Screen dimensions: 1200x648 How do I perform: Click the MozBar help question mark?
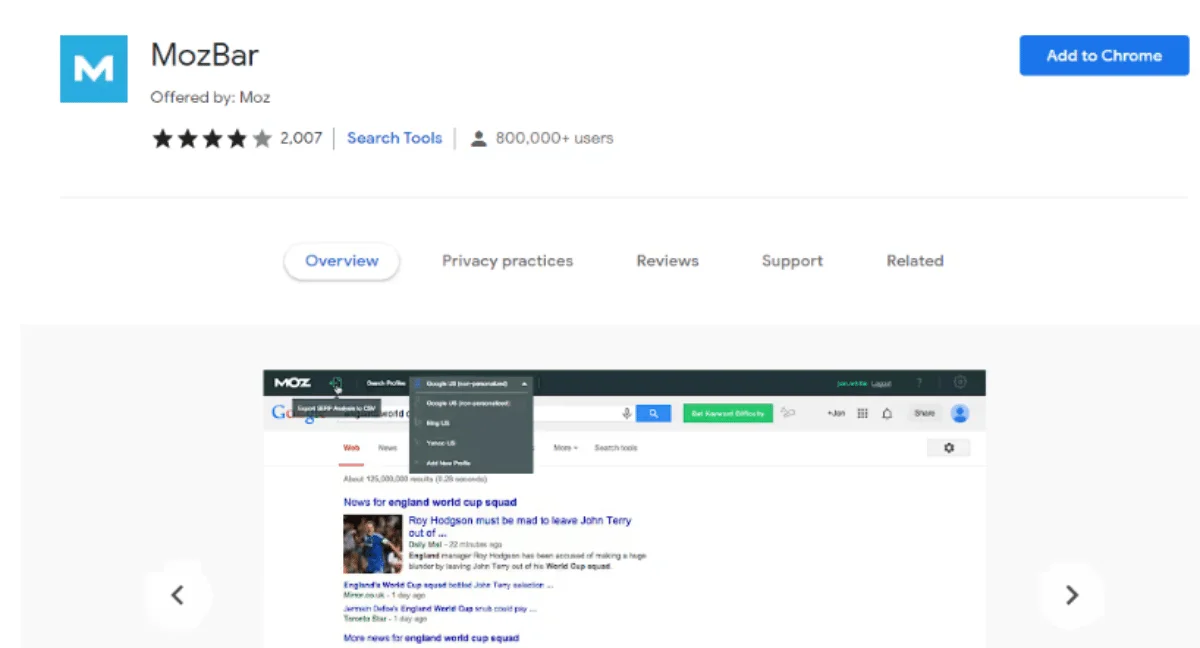pyautogui.click(x=919, y=381)
